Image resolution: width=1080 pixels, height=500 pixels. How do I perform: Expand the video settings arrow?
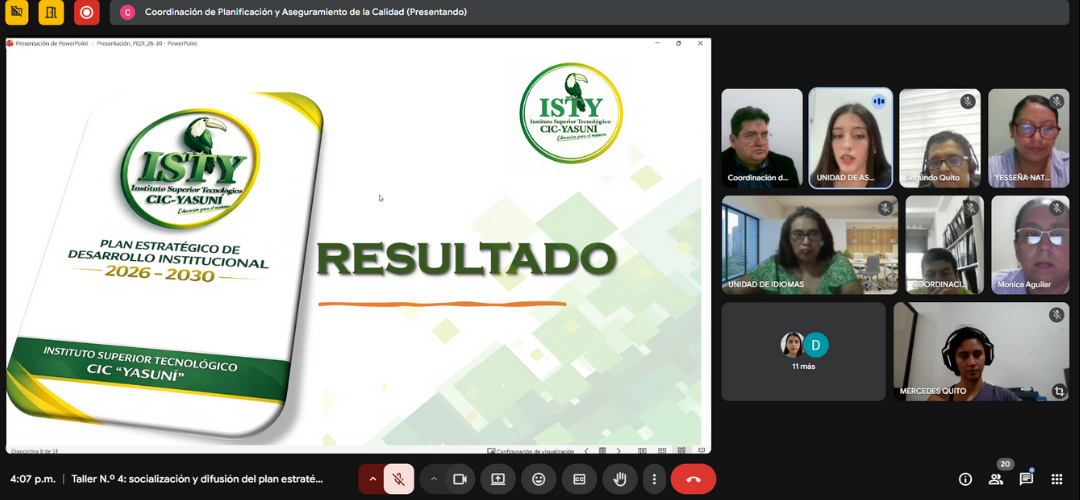[434, 479]
